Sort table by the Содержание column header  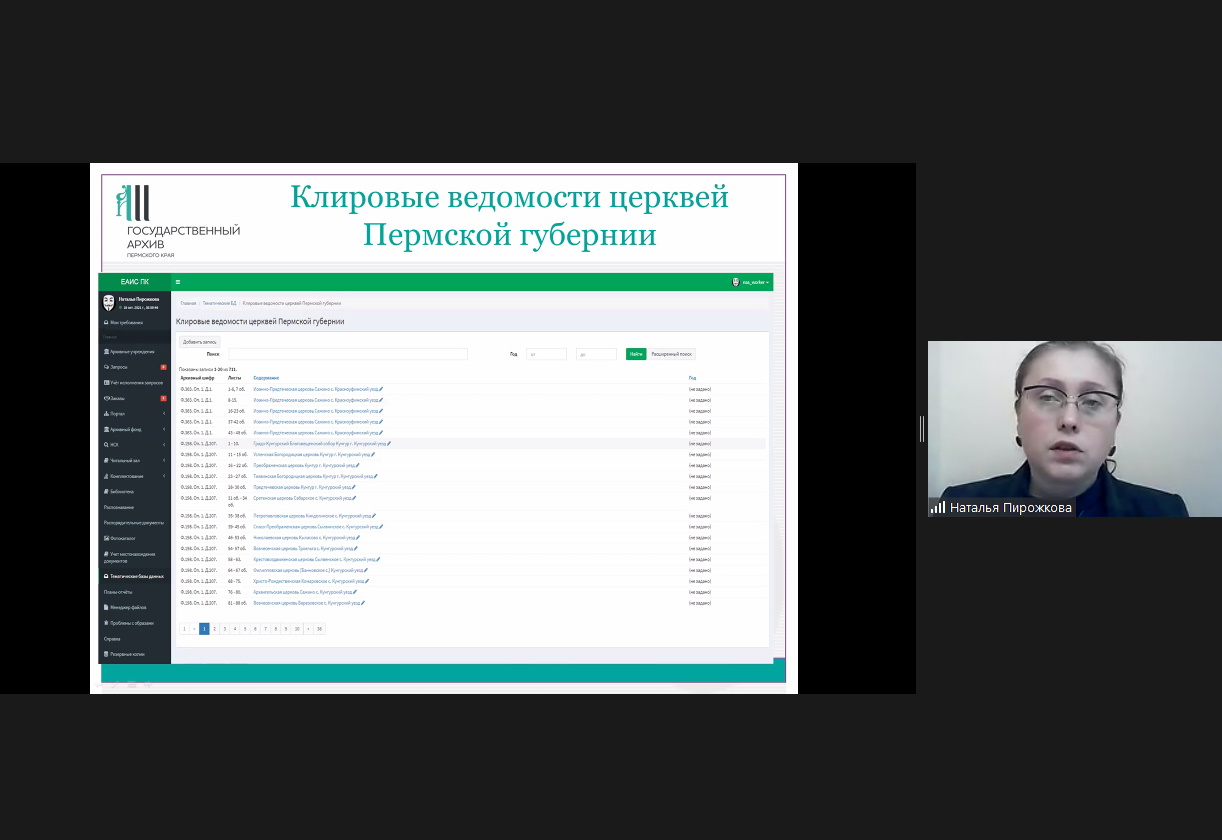pyautogui.click(x=266, y=378)
